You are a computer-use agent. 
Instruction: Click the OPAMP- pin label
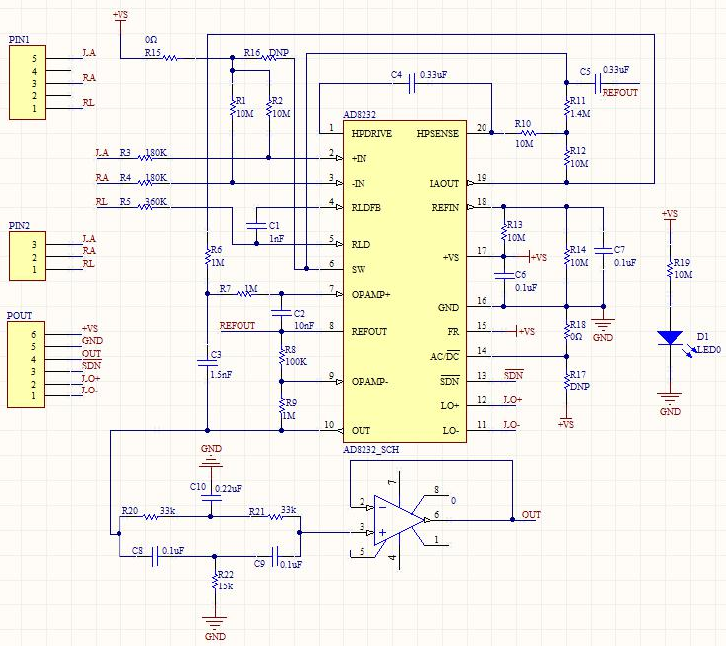tap(369, 382)
